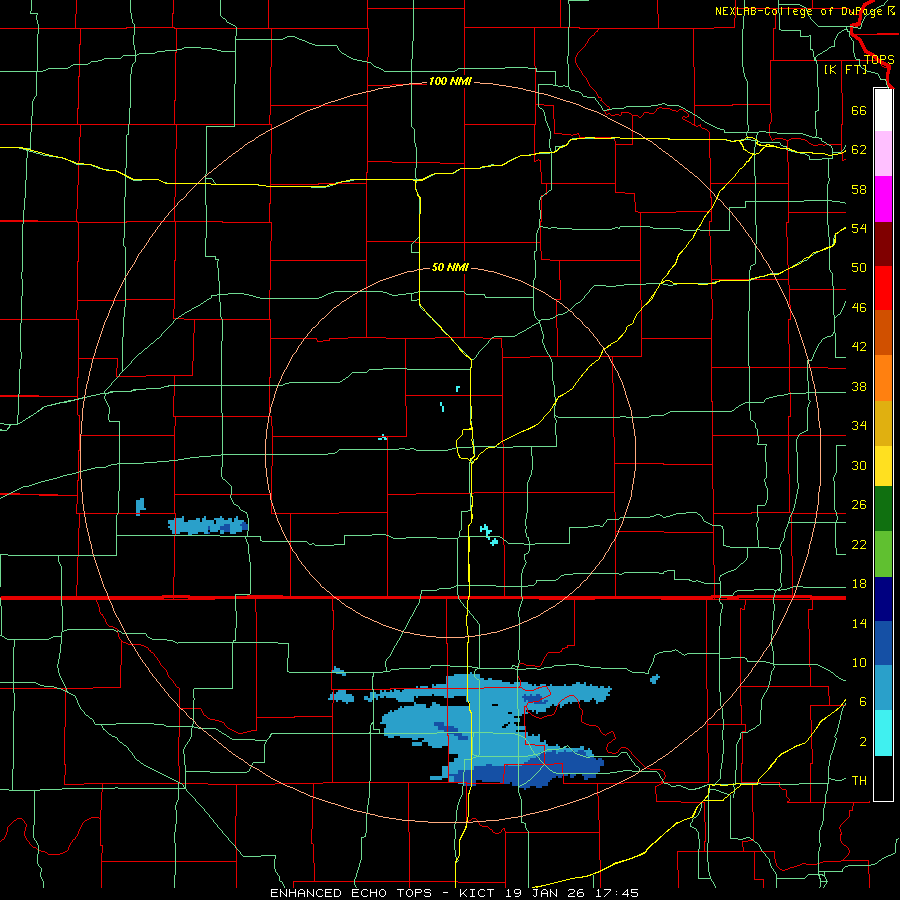This screenshot has width=900, height=900.
Task: Click the dark orange 42-46 legend swatch
Action: [x=883, y=333]
